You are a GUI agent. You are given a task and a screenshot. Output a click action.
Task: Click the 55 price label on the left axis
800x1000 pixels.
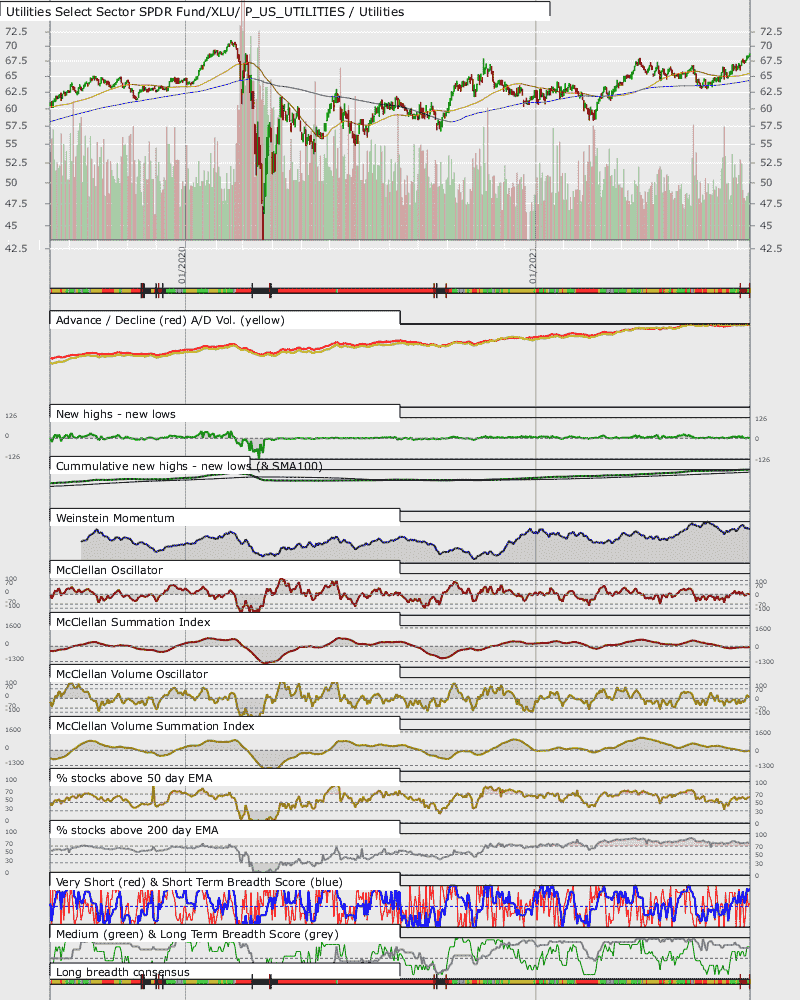tap(11, 143)
